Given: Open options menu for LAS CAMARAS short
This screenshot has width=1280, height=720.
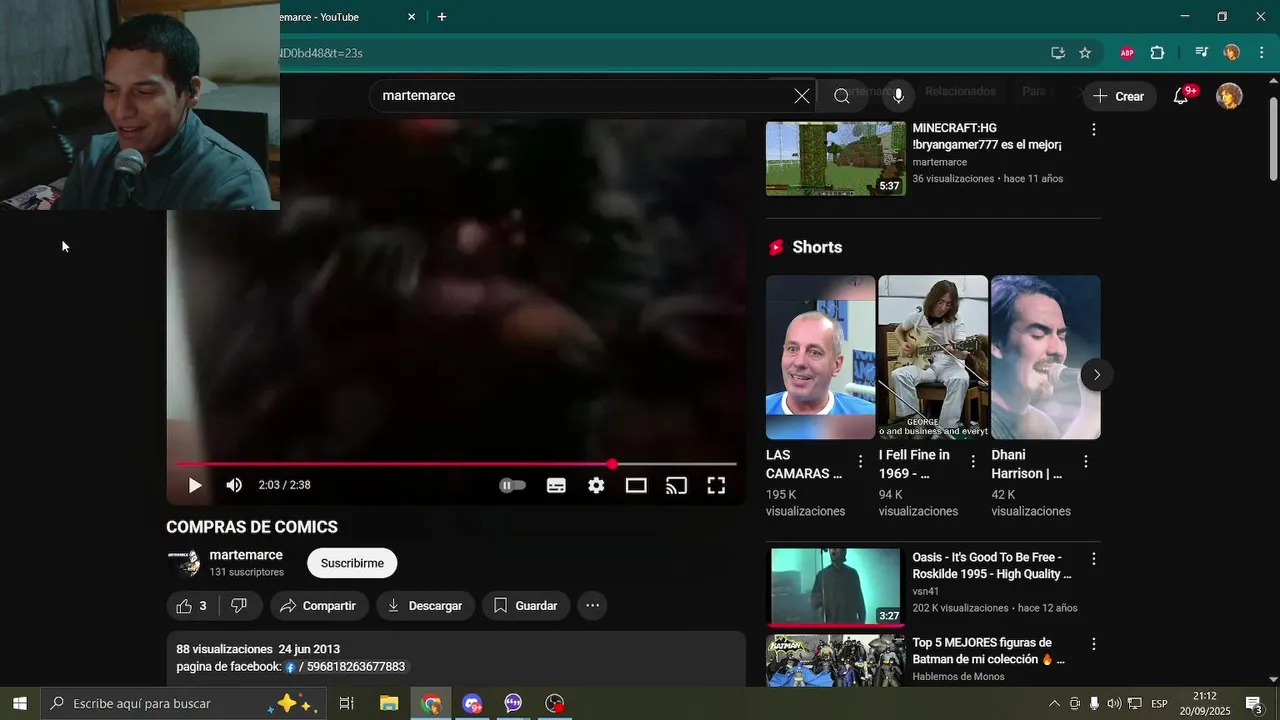Looking at the screenshot, I should (860, 462).
